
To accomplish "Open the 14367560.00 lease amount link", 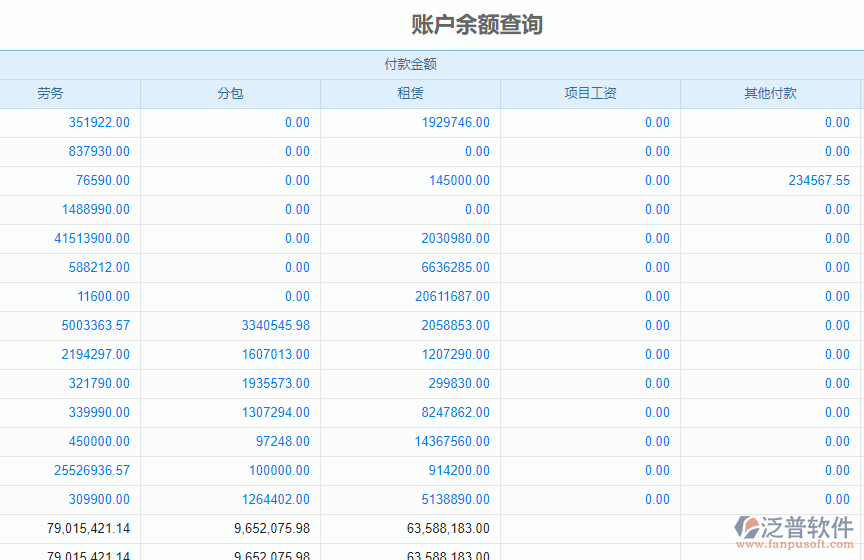I will point(452,442).
